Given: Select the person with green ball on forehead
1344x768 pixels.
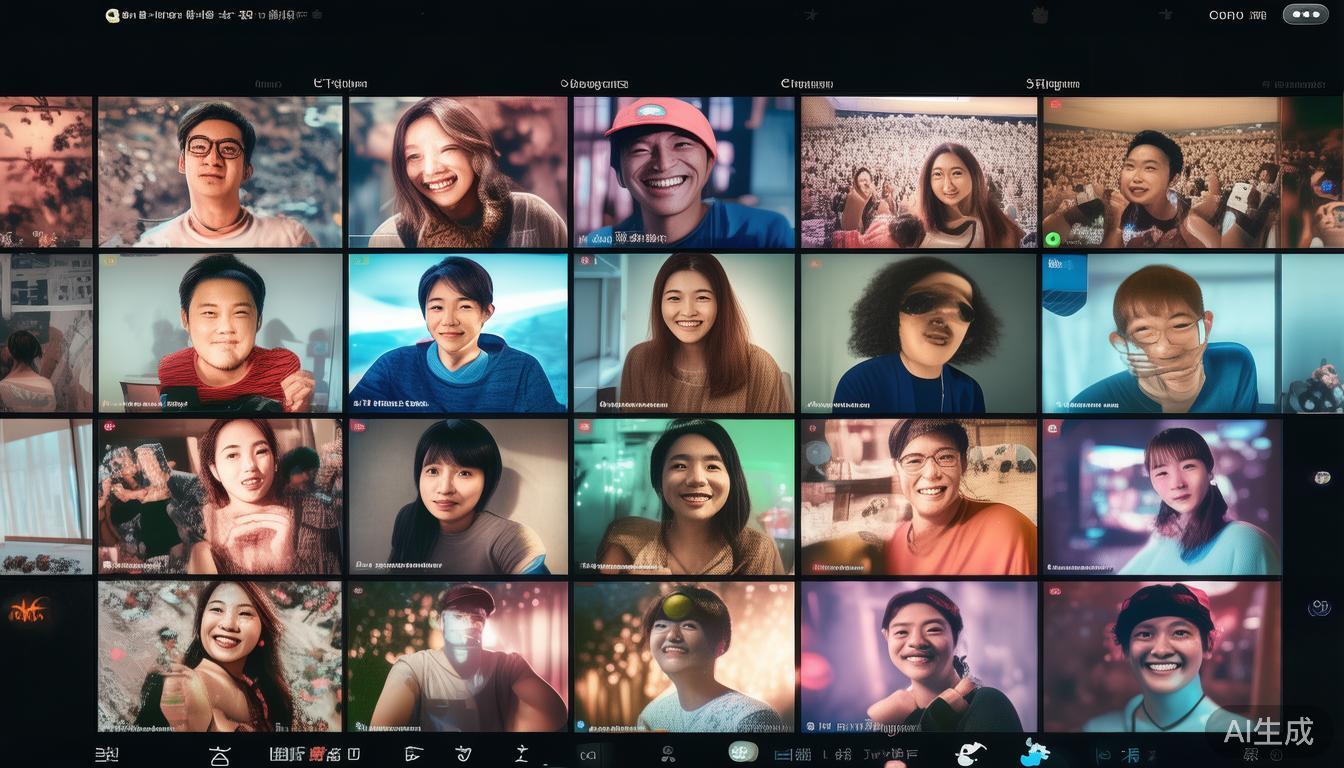Looking at the screenshot, I should click(684, 657).
